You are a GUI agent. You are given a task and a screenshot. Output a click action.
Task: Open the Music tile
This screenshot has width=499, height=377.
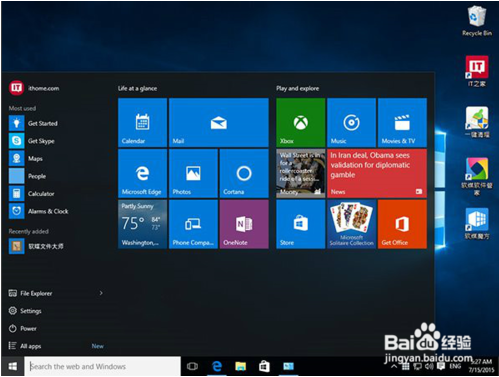(352, 122)
